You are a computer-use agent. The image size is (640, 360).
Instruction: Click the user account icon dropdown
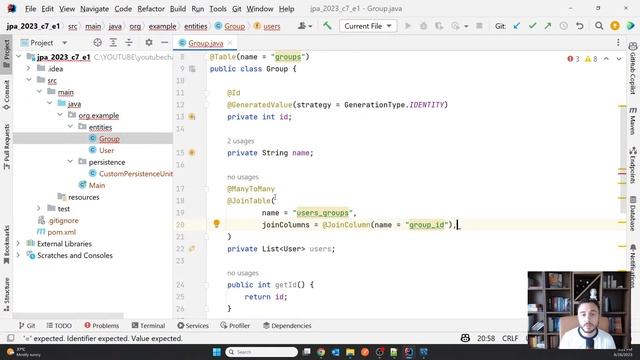pos(304,26)
